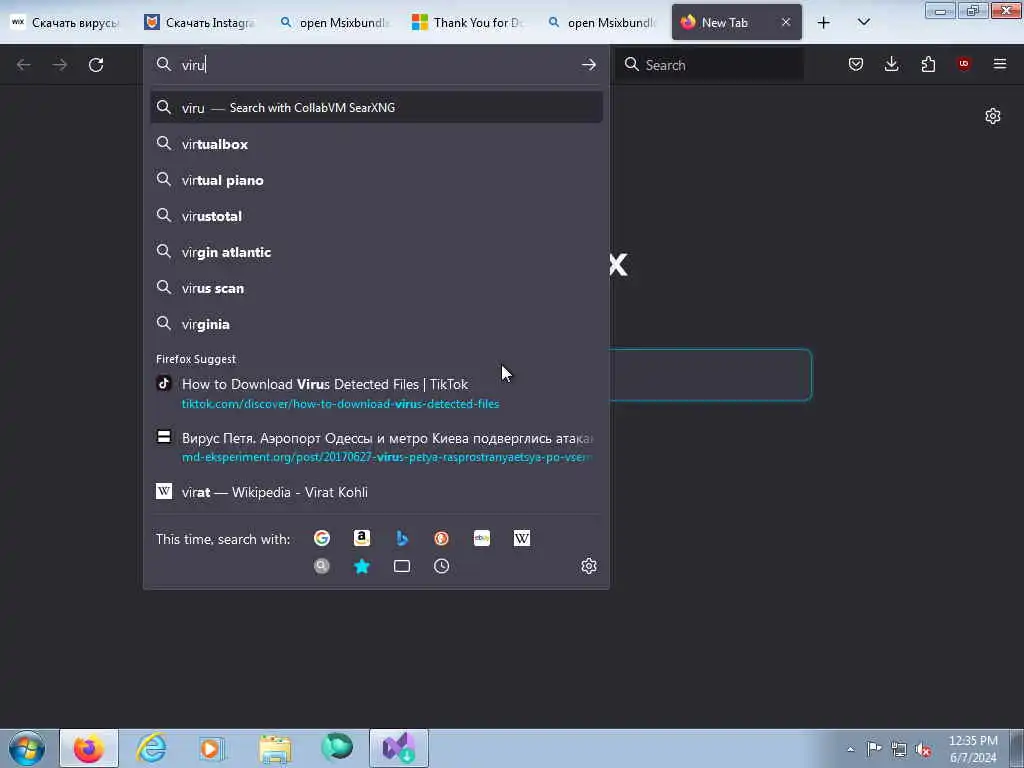Select the virtualbox suggestion
The image size is (1024, 768).
pos(376,144)
